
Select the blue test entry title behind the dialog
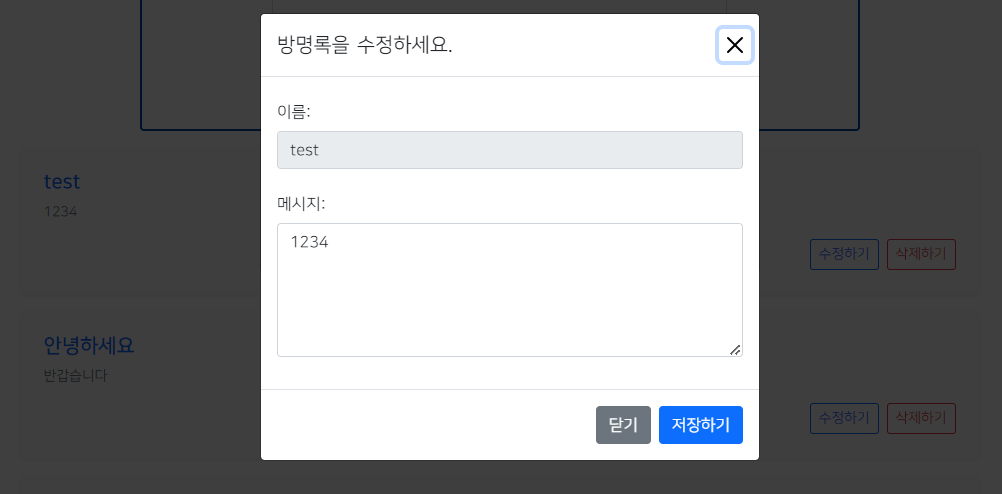[x=62, y=182]
